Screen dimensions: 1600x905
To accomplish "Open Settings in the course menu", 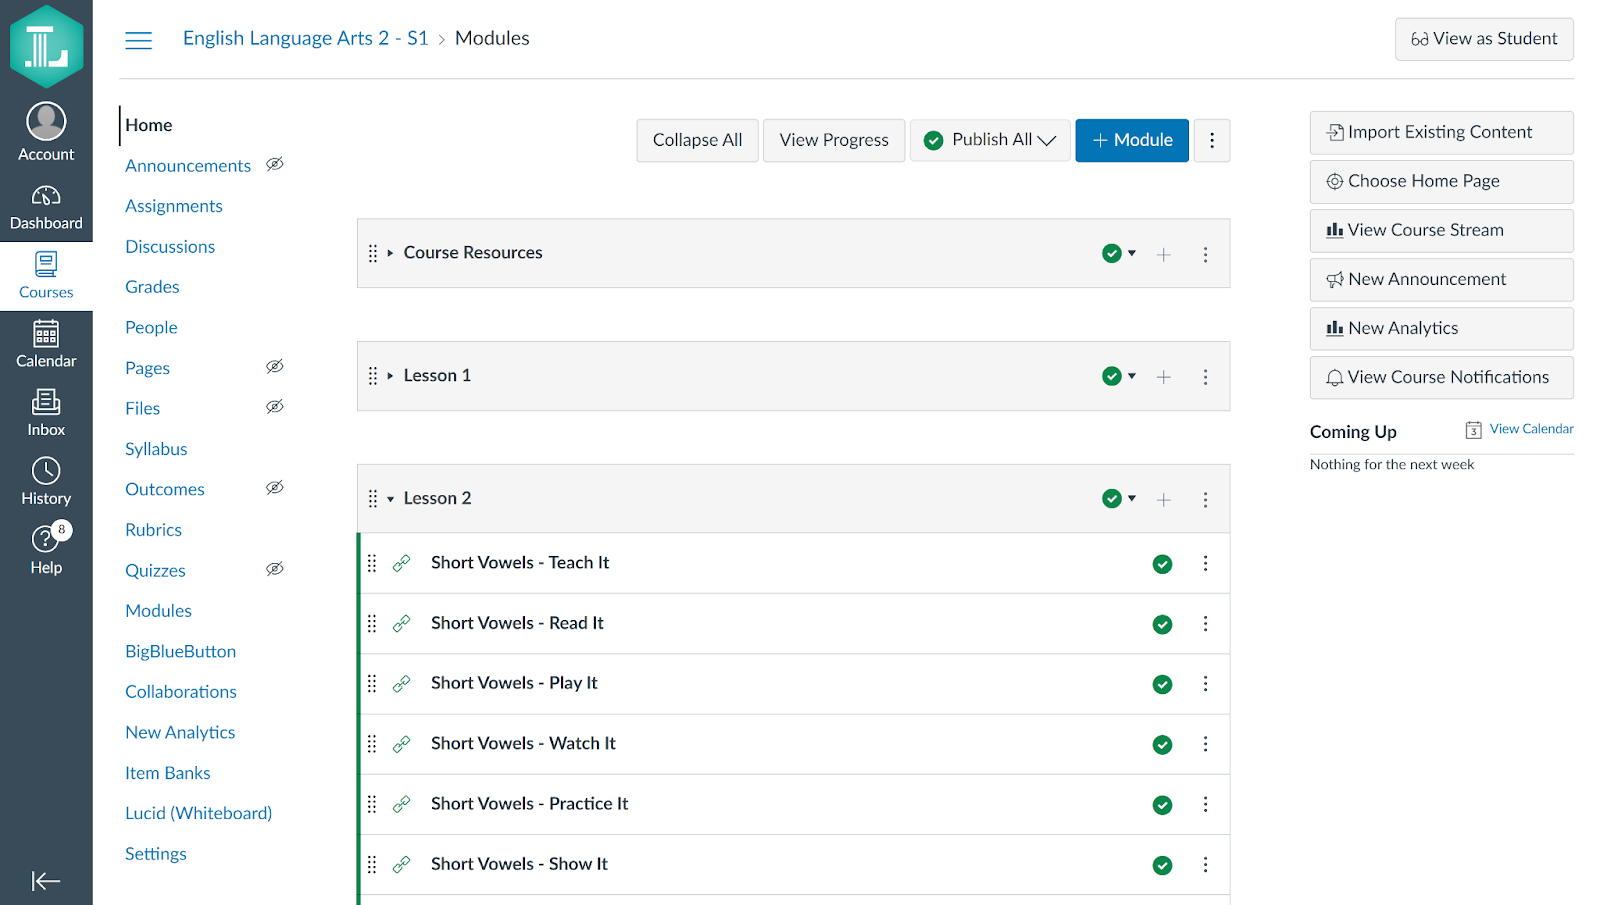I will [x=156, y=854].
